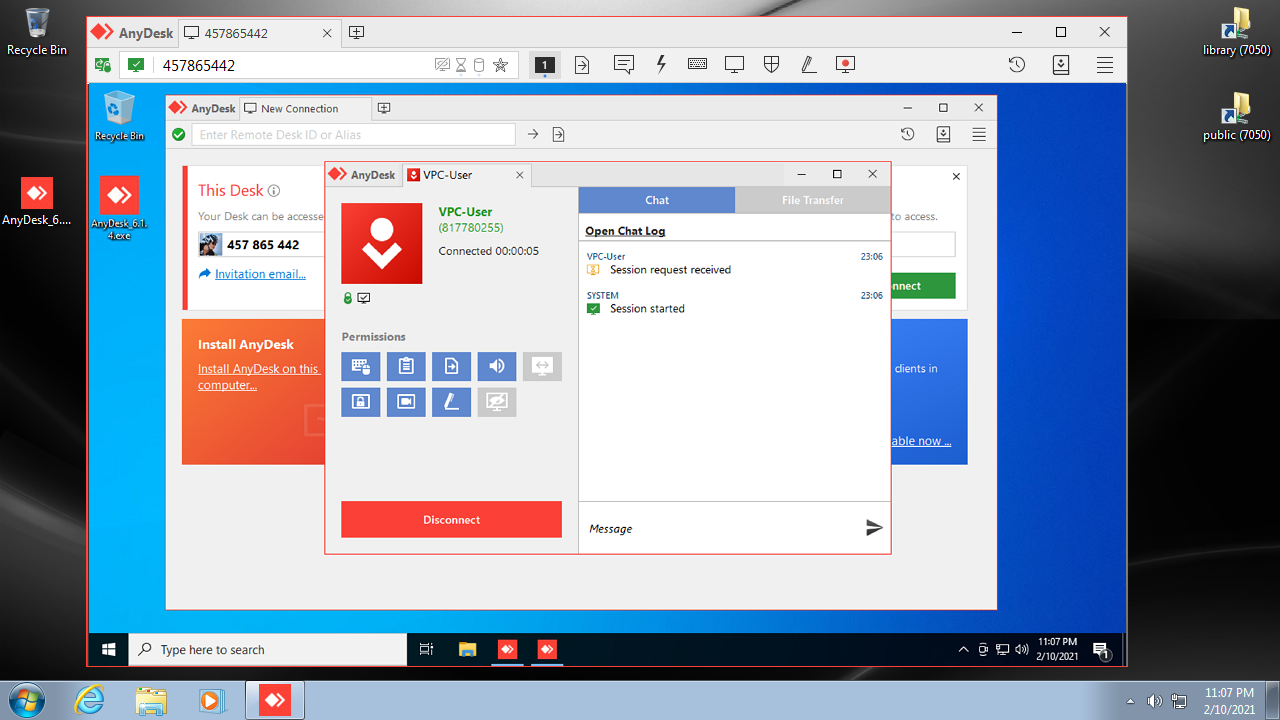Viewport: 1280px width, 720px height.
Task: Open session history clock icon in outer toolbar
Action: 1017,65
